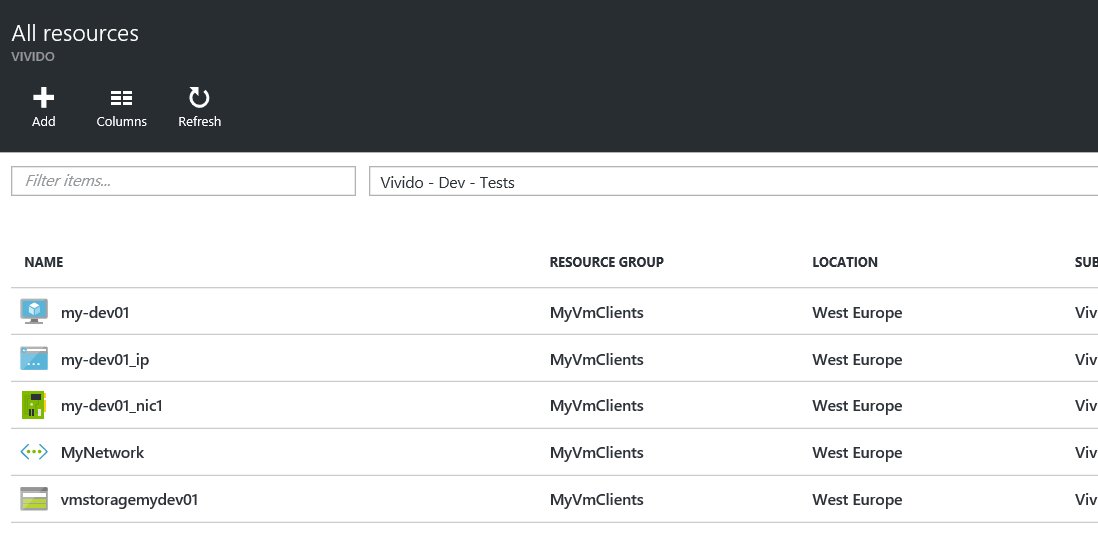Click the Refresh icon
The image size is (1098, 540).
[200, 97]
